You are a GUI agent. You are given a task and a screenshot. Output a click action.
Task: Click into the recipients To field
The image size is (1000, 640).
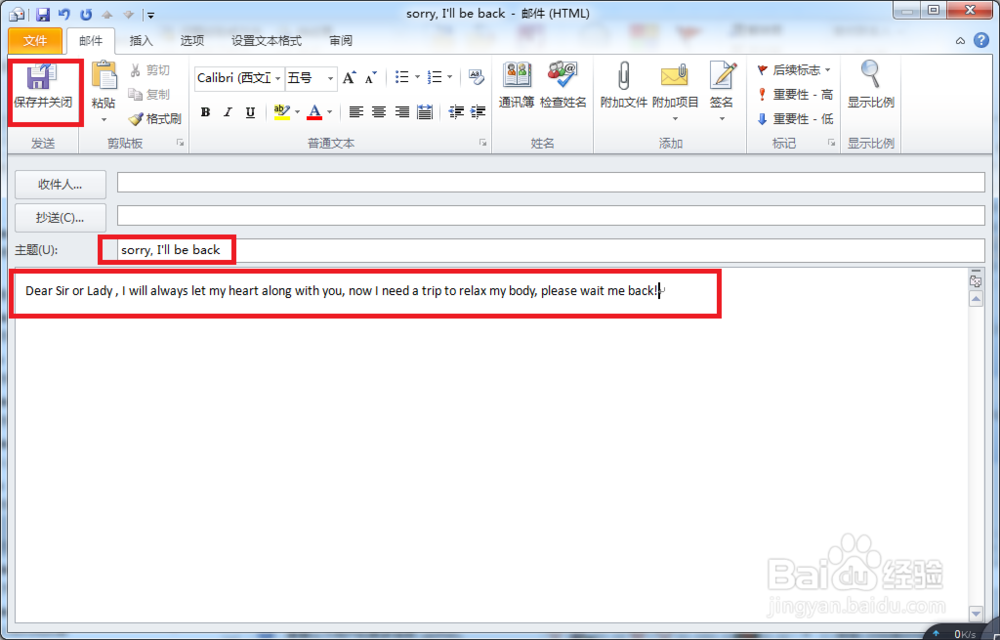pos(551,182)
